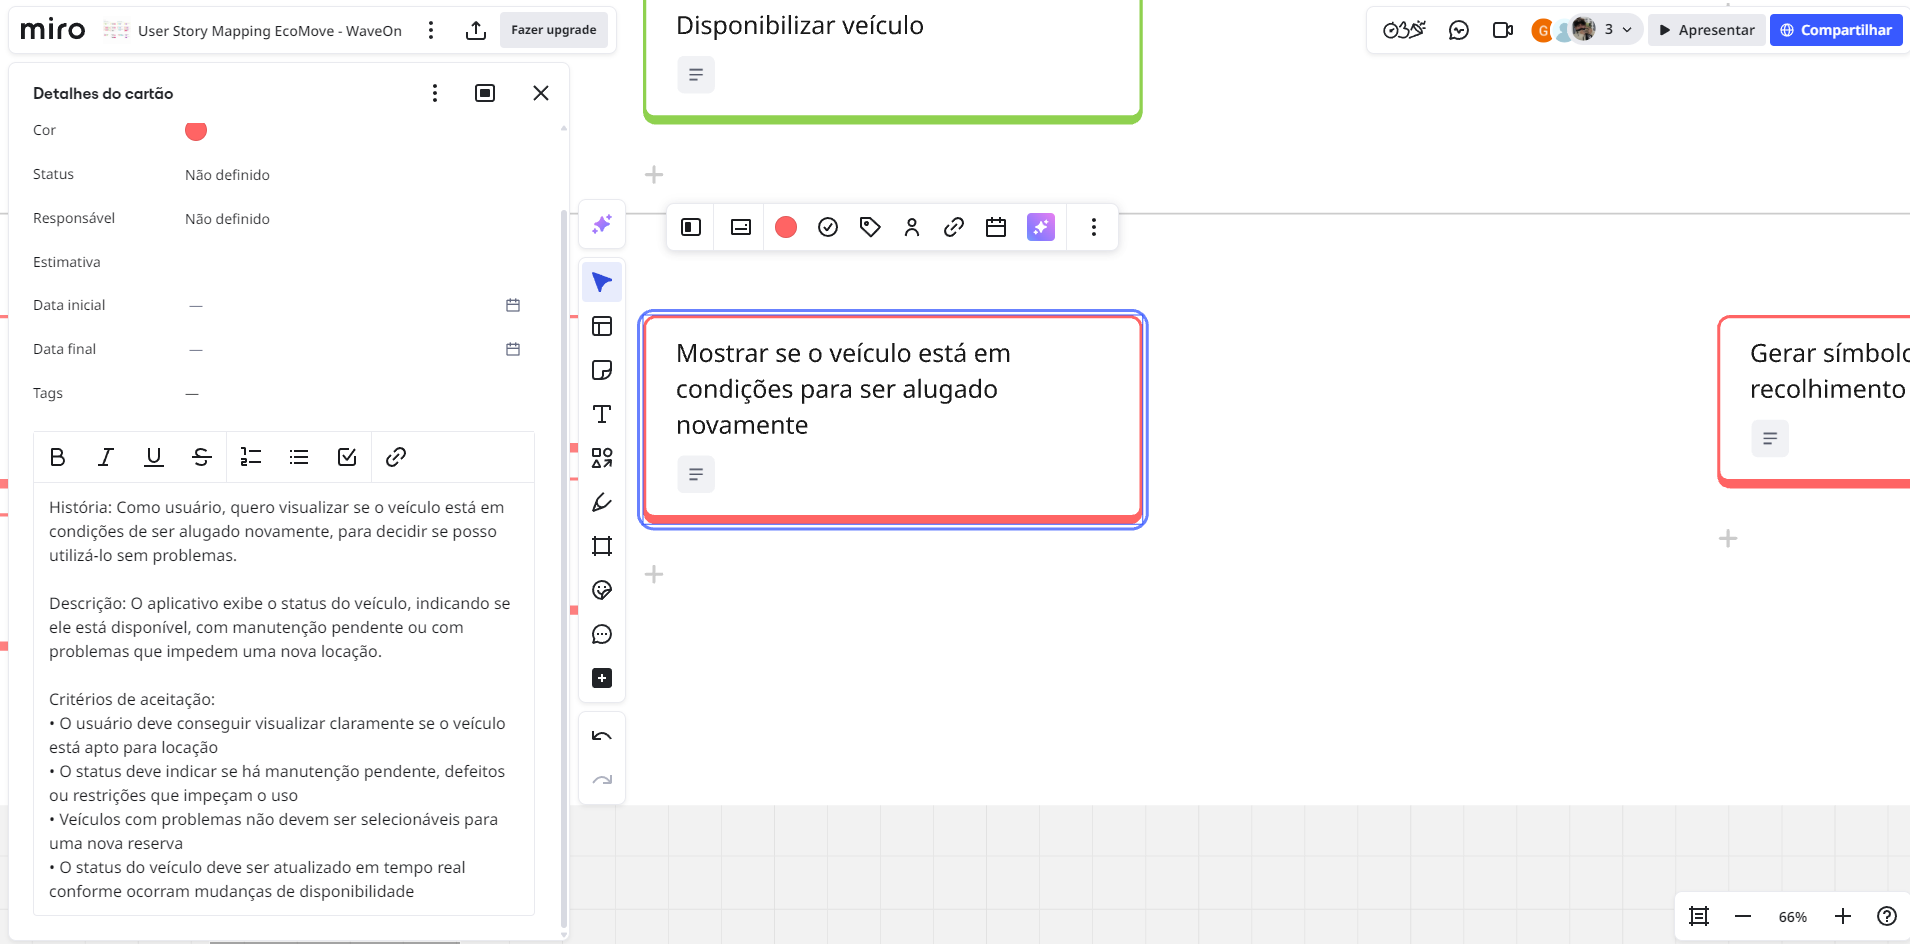Viewport: 1910px width, 944px height.
Task: Insert a checklist in description
Action: point(347,458)
